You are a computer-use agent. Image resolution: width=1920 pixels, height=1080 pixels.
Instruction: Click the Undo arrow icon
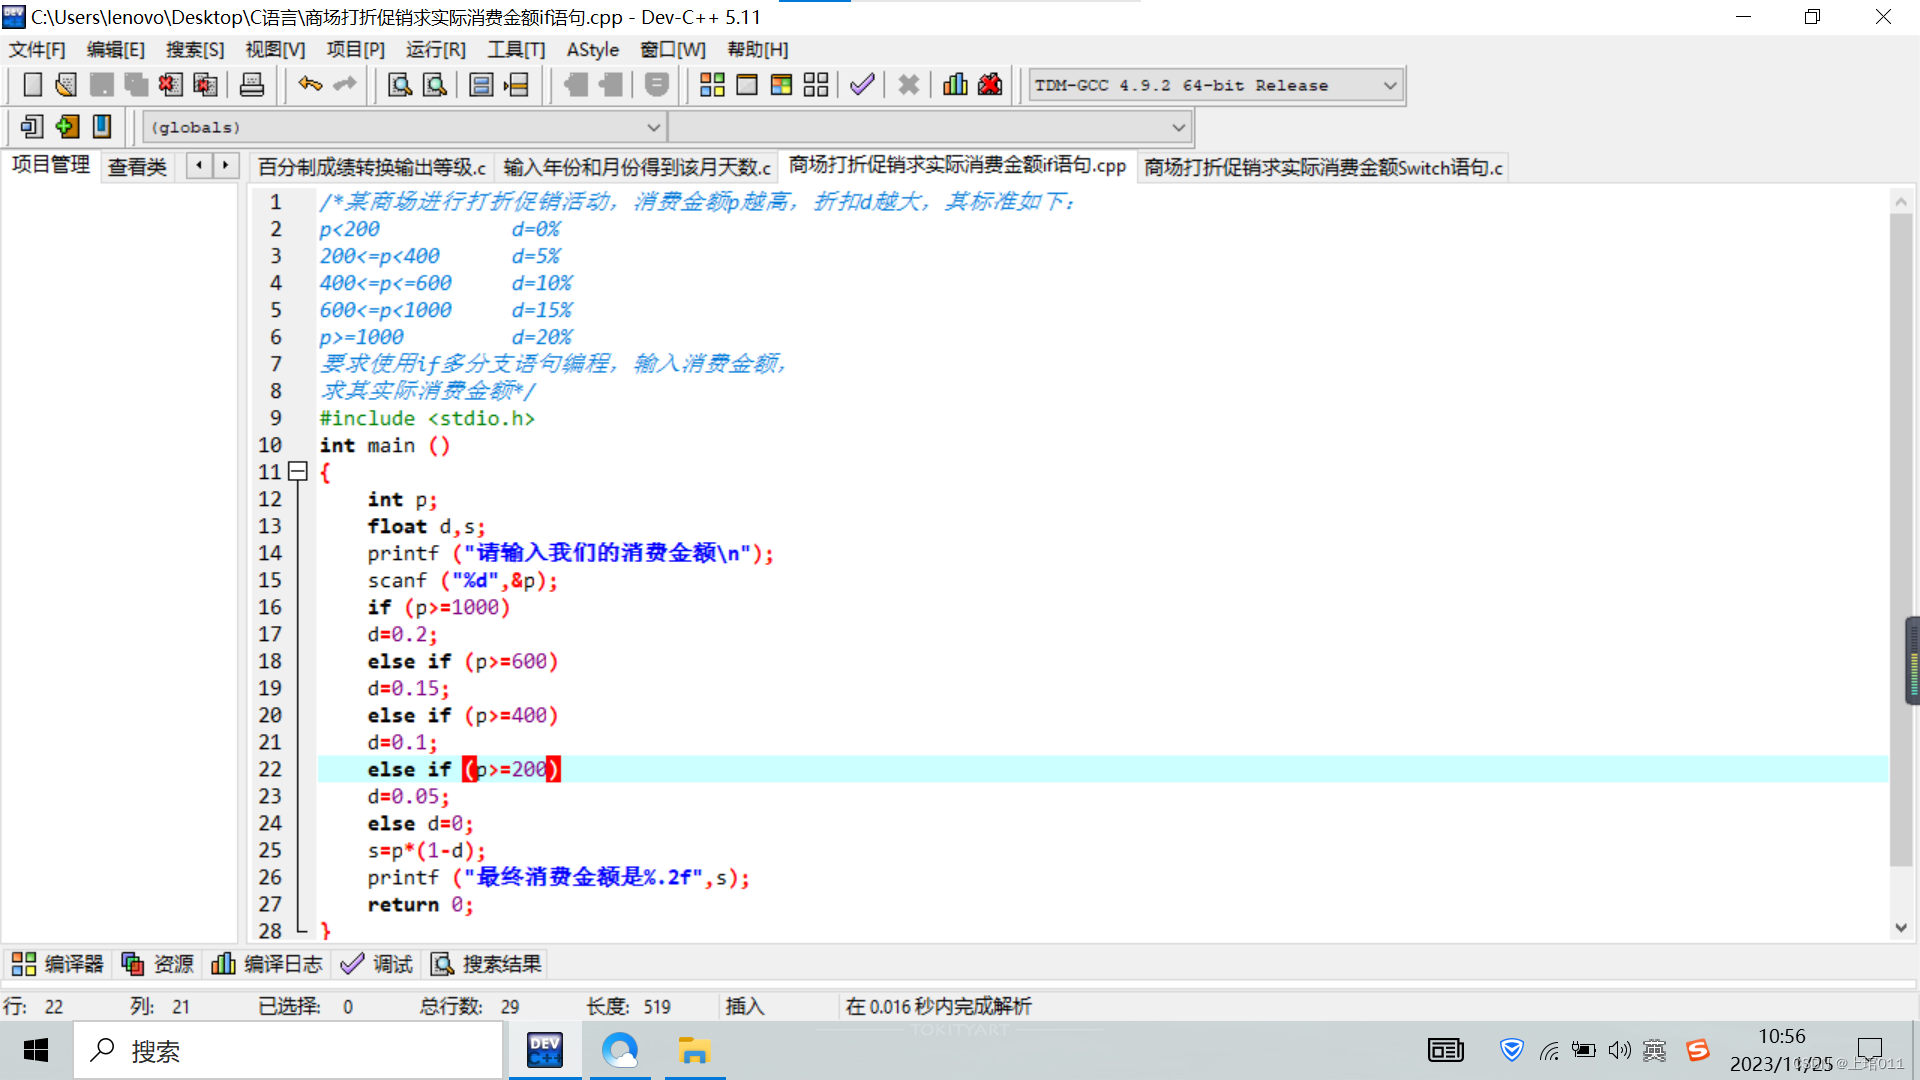(x=310, y=85)
